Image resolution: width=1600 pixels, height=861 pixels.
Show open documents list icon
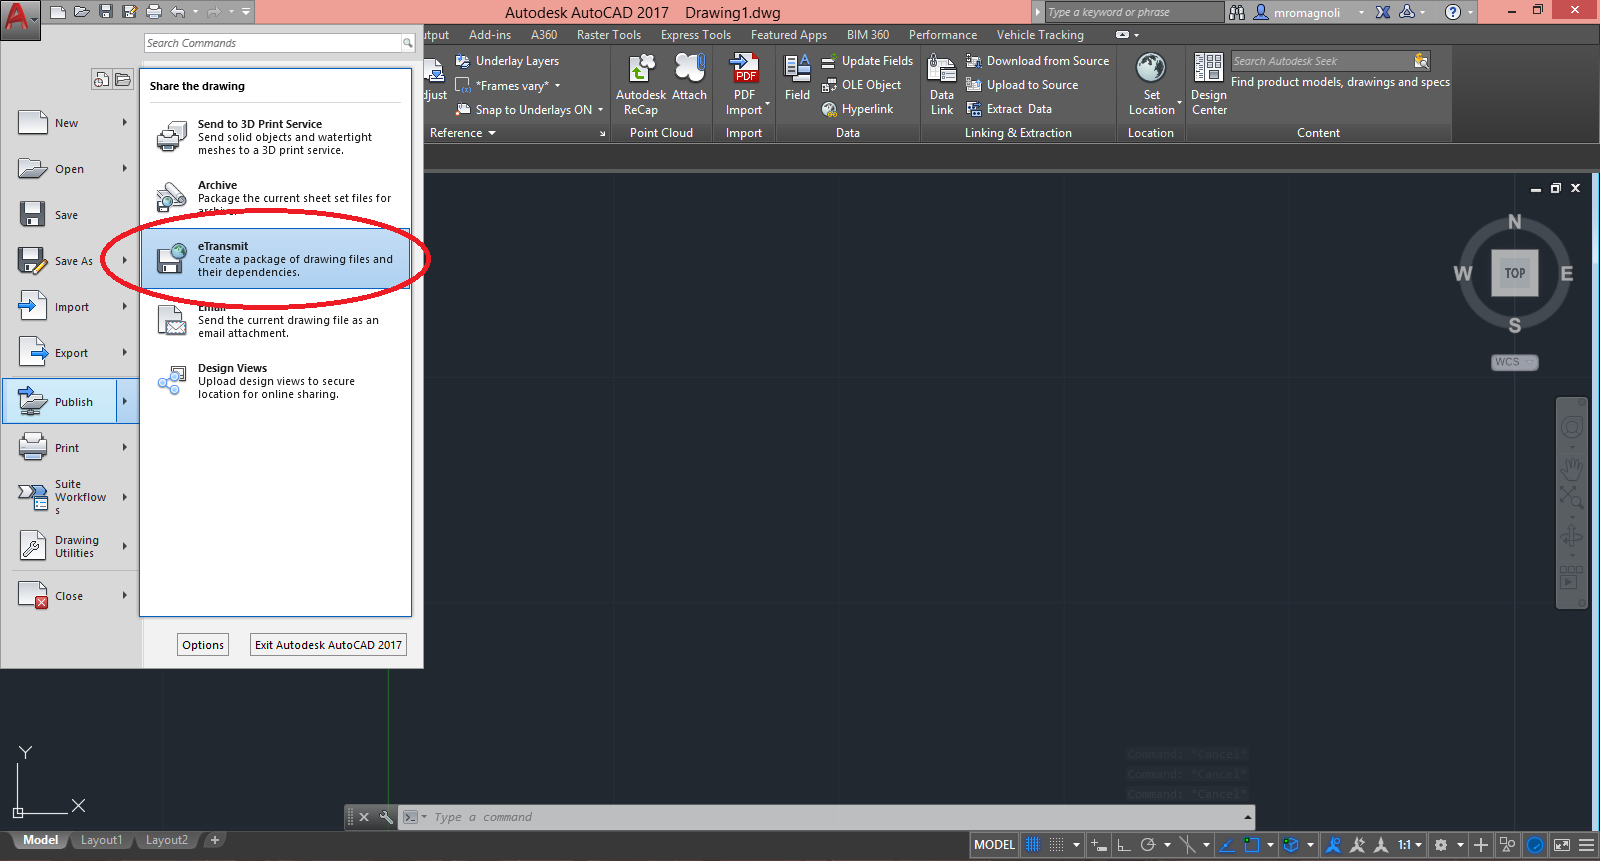[x=122, y=79]
